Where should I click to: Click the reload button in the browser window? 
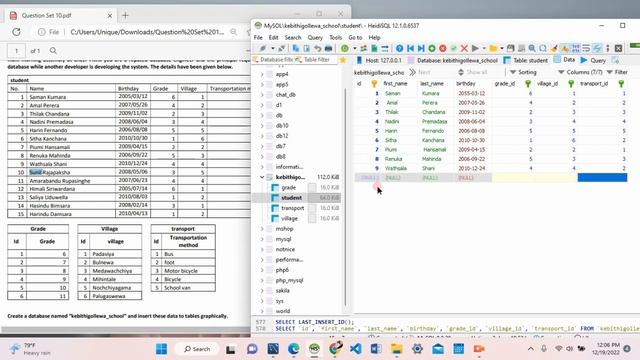[x=16, y=32]
